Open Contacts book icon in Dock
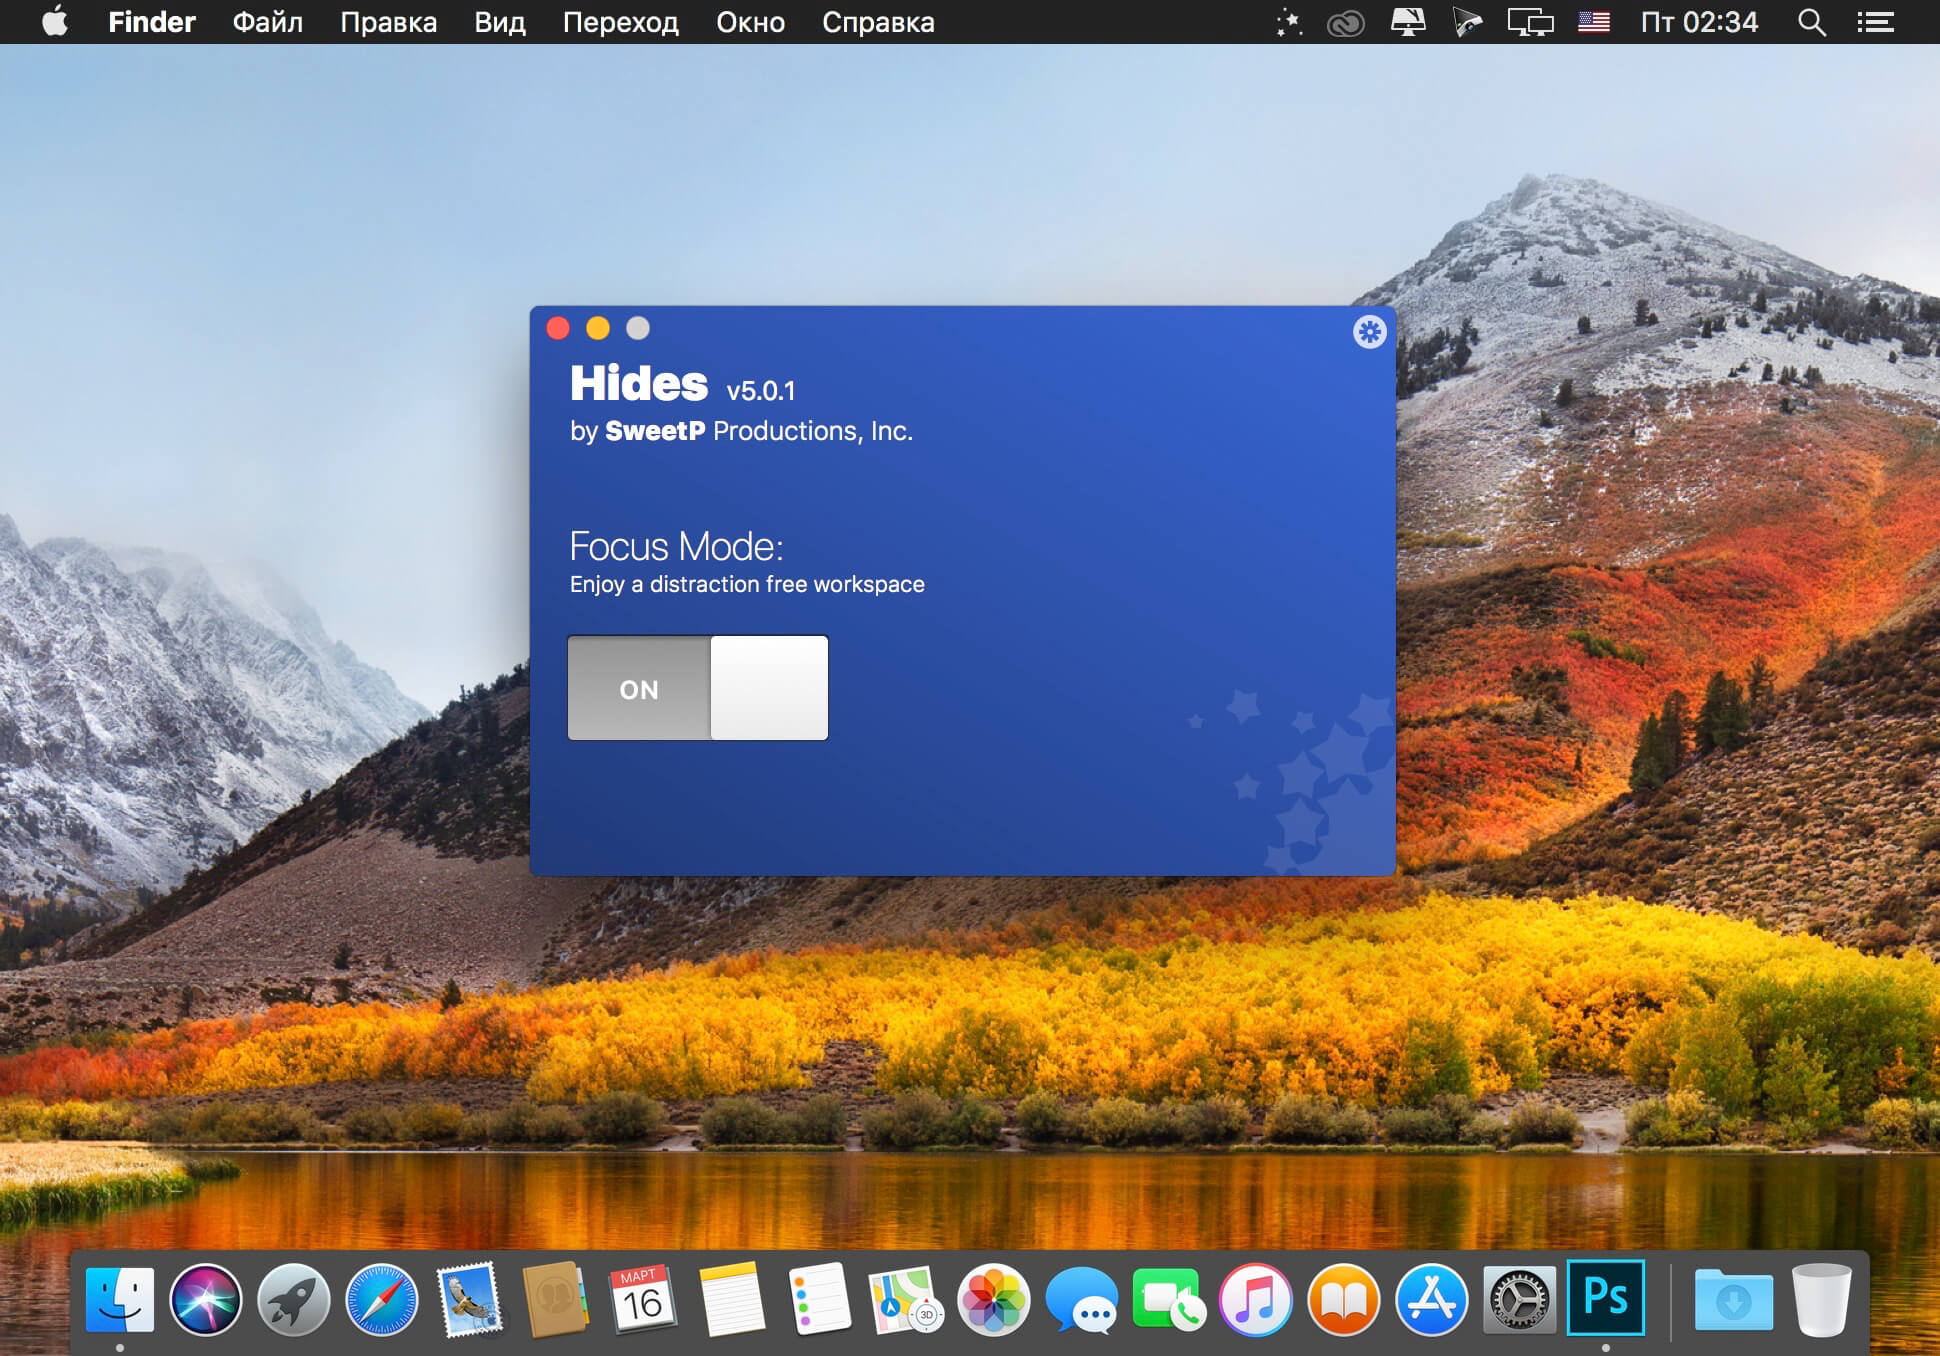Image resolution: width=1940 pixels, height=1356 pixels. pyautogui.click(x=555, y=1300)
